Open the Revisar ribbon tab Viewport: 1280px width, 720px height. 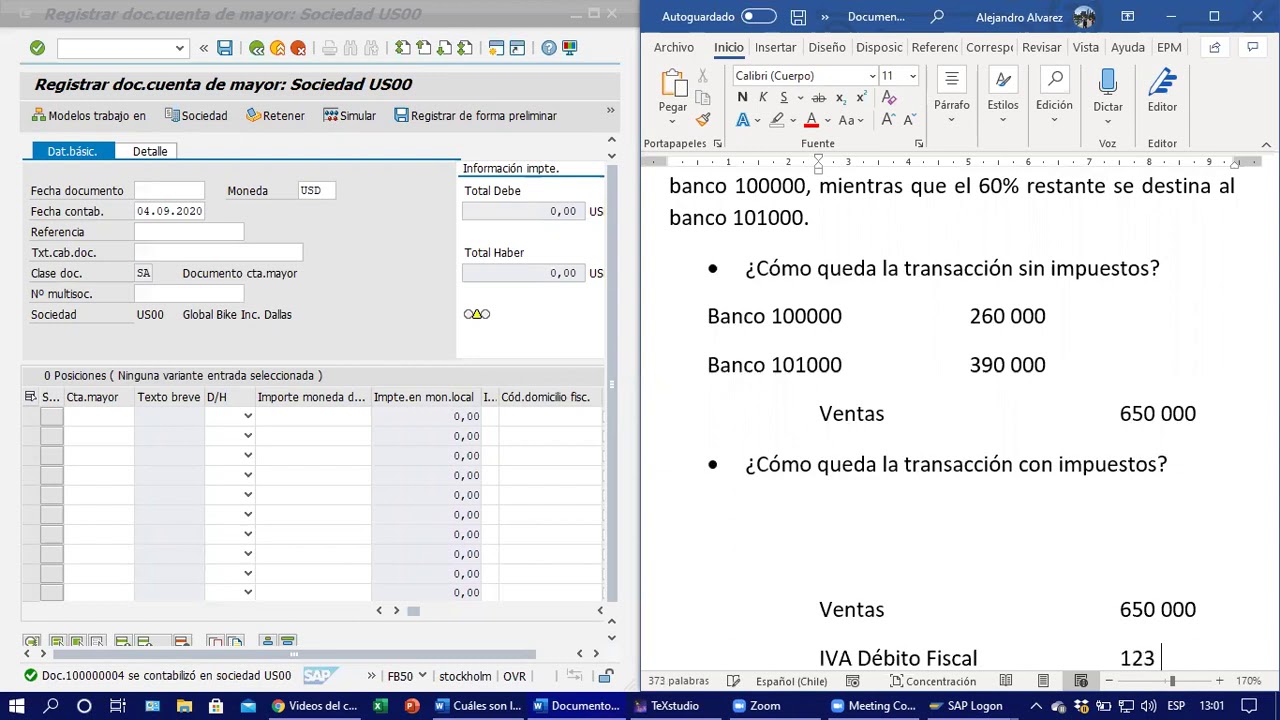(x=1041, y=47)
